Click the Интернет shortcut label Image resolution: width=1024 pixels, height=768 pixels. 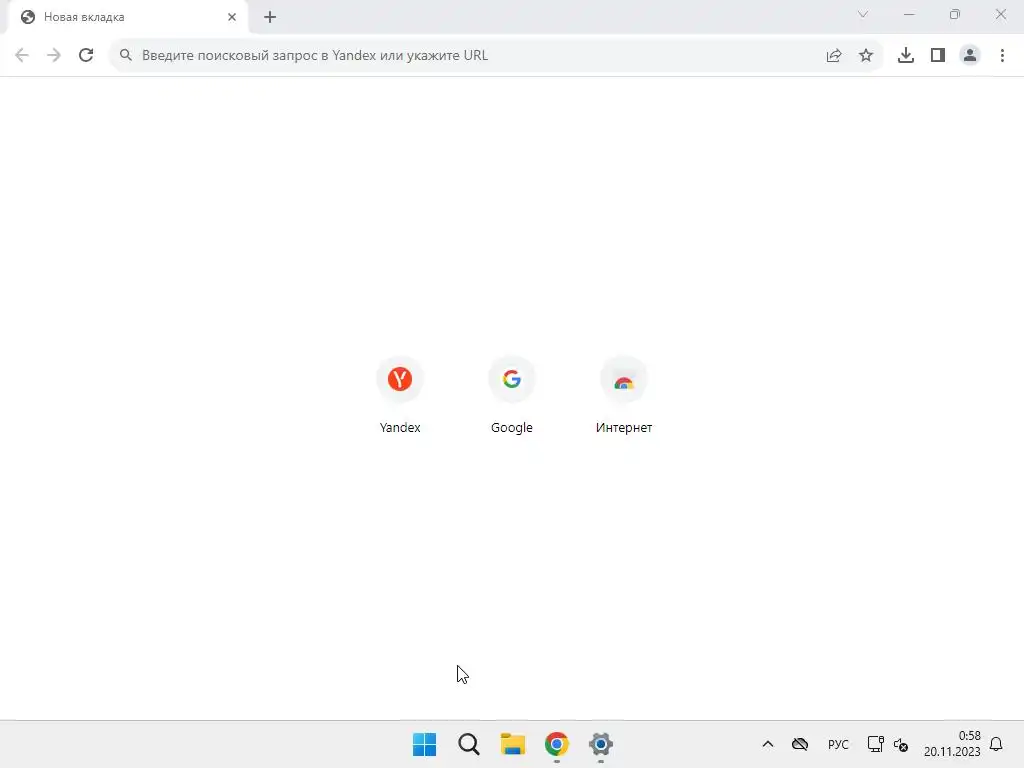(624, 428)
